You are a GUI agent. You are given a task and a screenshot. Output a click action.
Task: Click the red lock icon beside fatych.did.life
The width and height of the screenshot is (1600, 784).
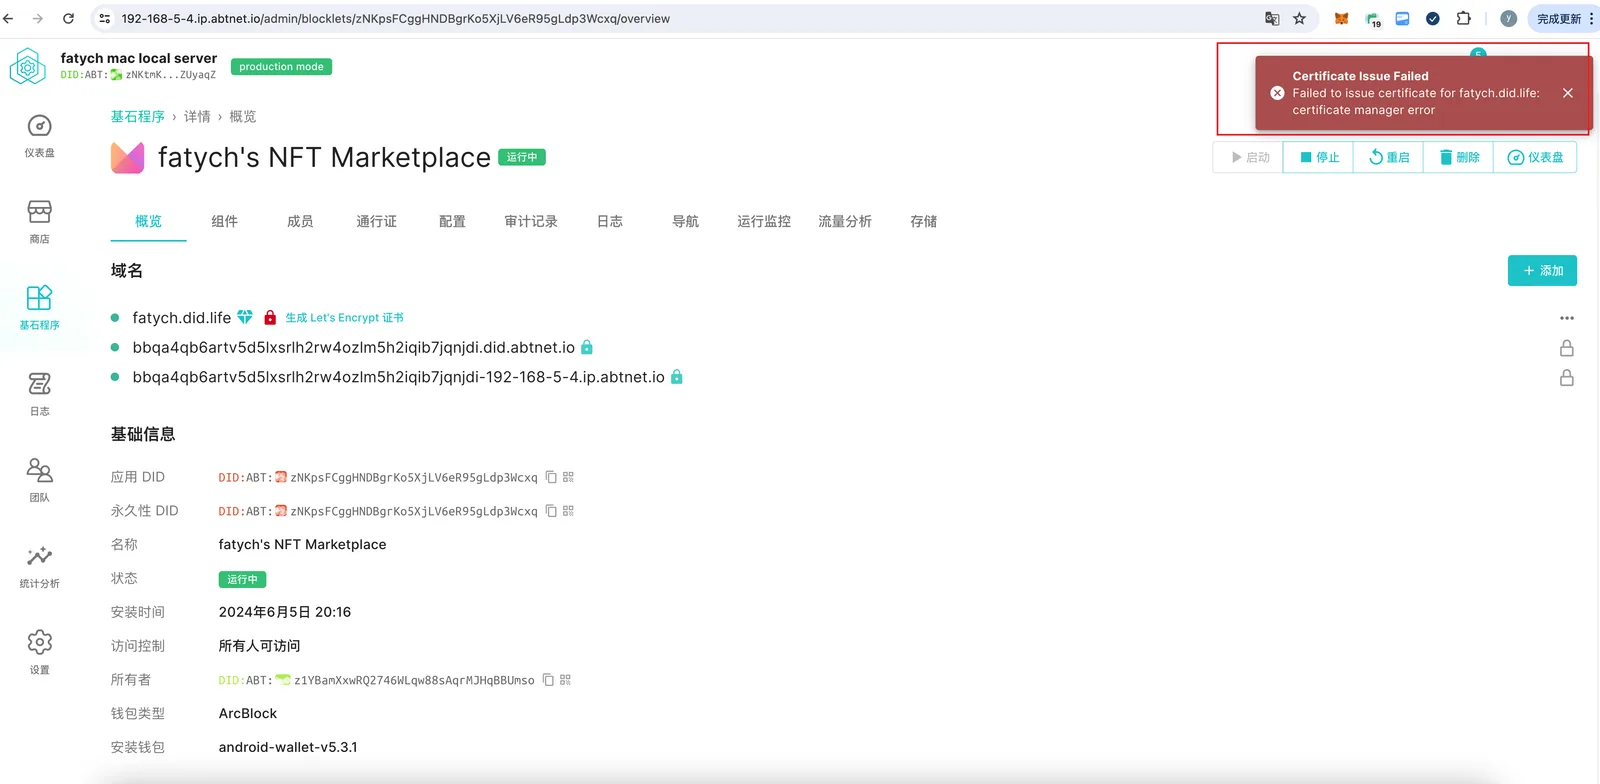270,317
